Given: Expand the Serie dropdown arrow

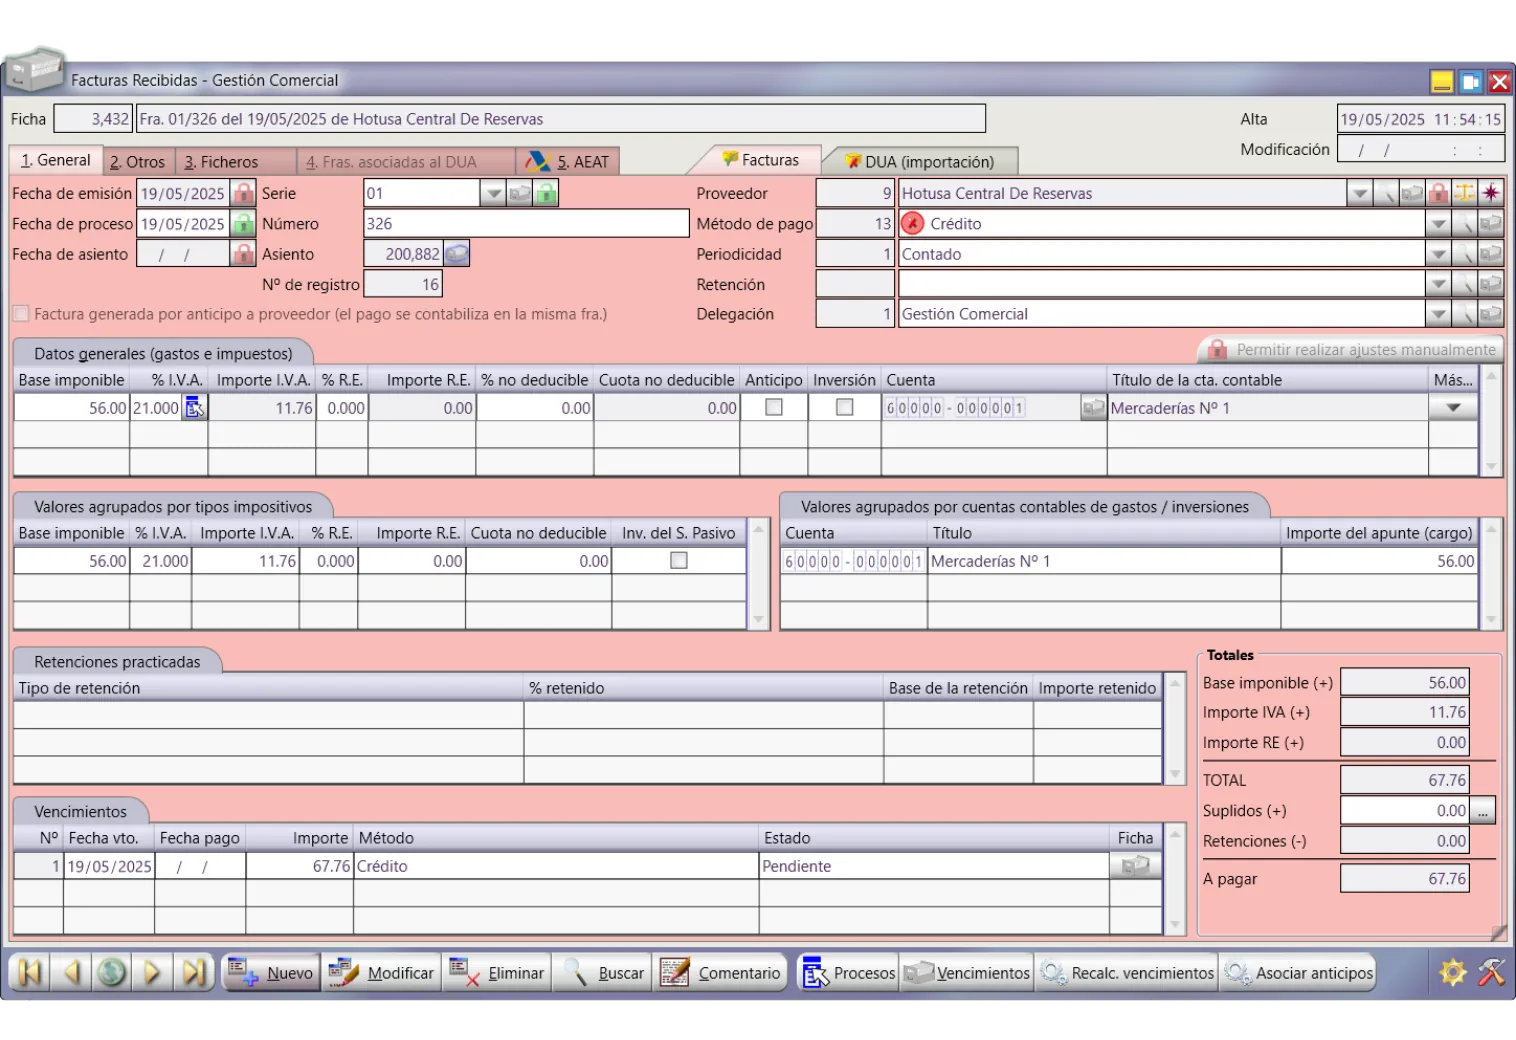Looking at the screenshot, I should click(492, 193).
